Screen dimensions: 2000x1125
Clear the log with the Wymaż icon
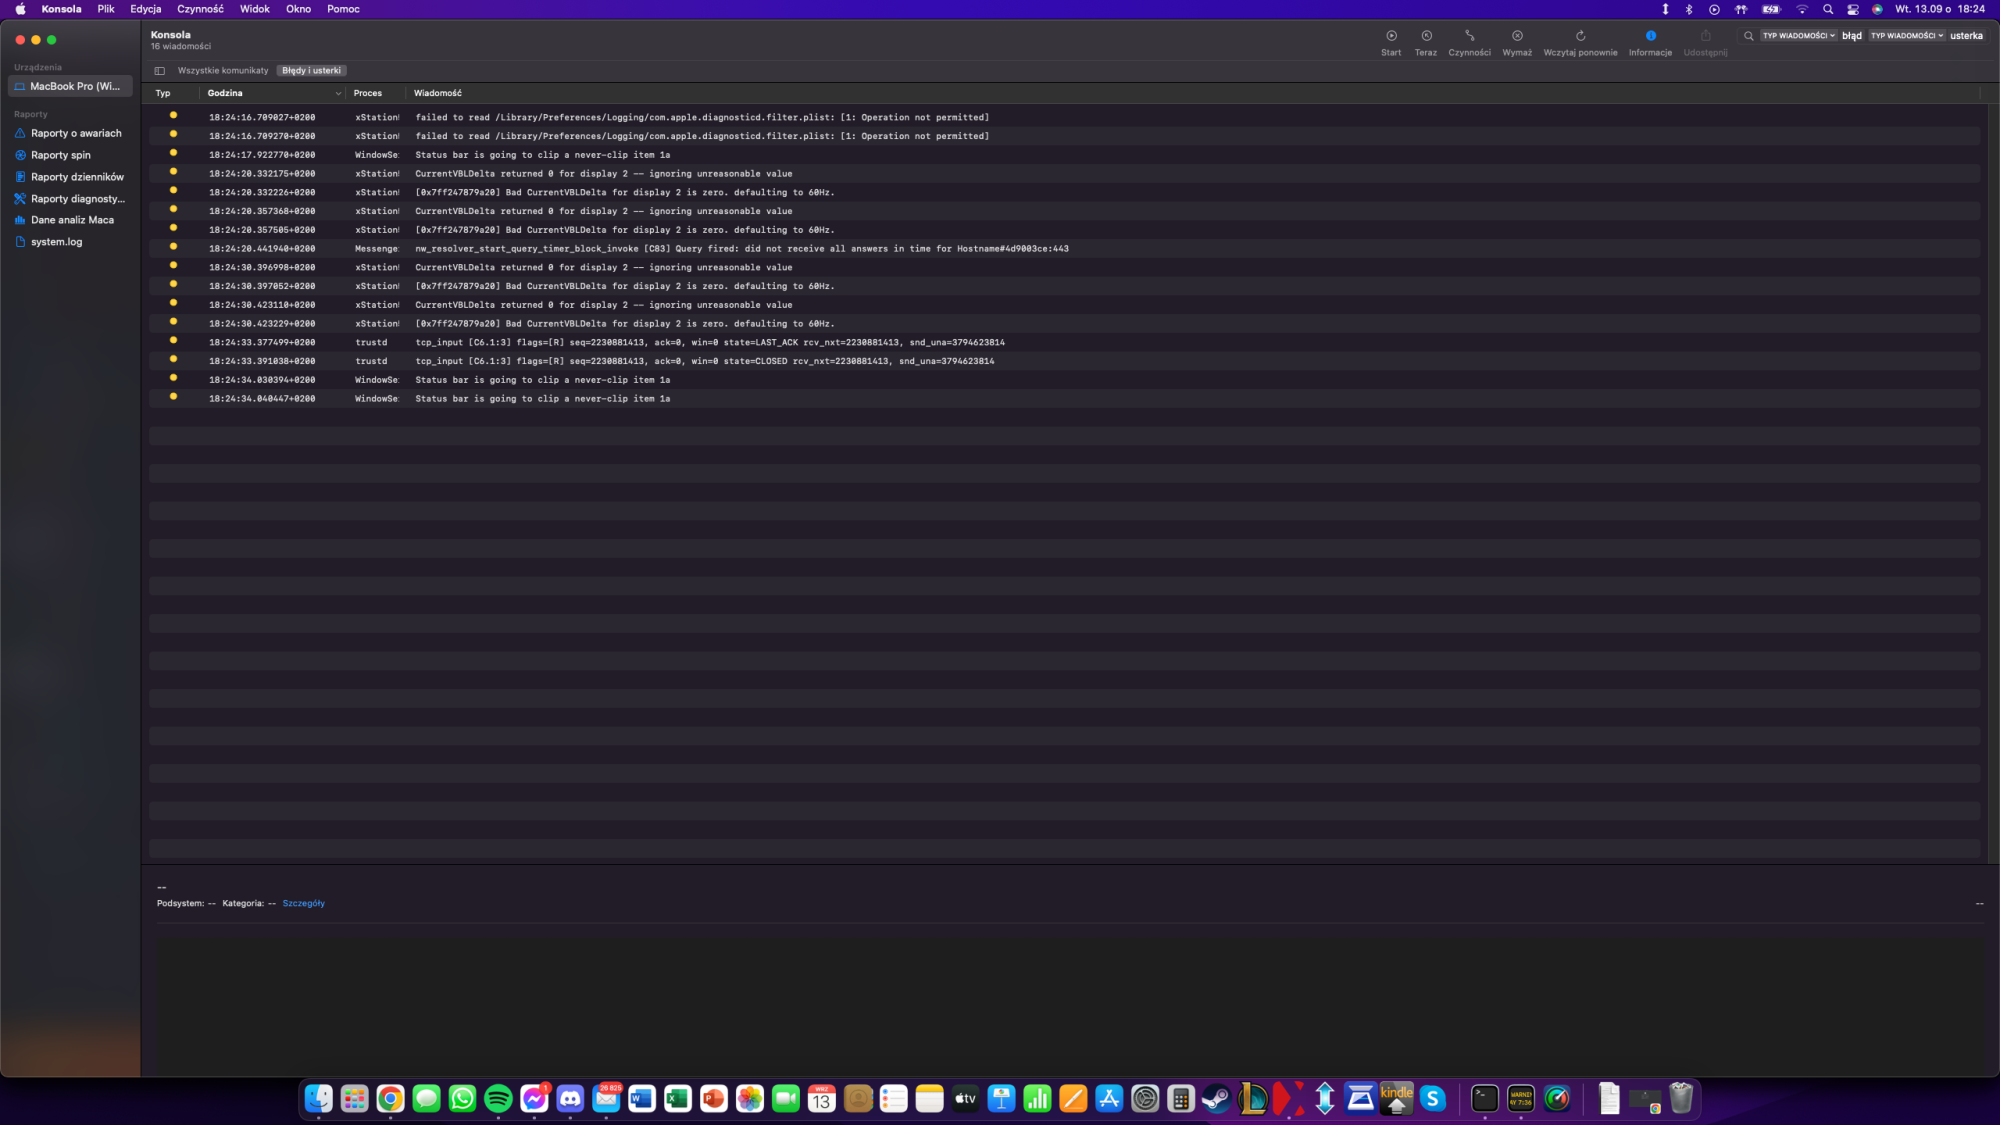[1517, 36]
